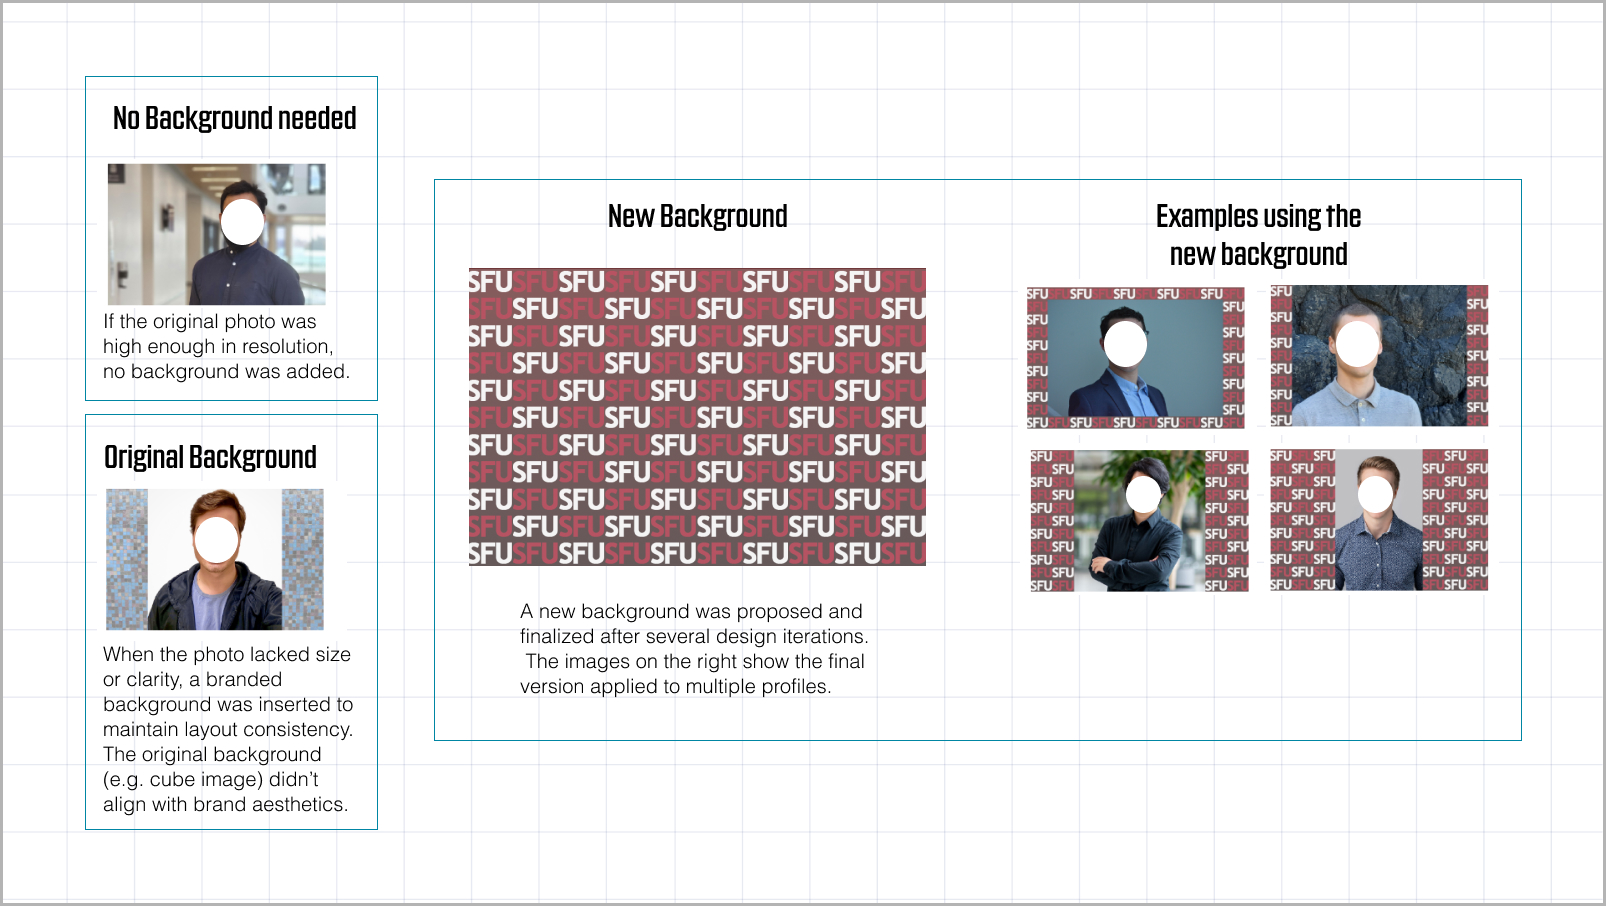Select the 'Original Background' heading
Screen dimensions: 1606x906
click(x=210, y=457)
